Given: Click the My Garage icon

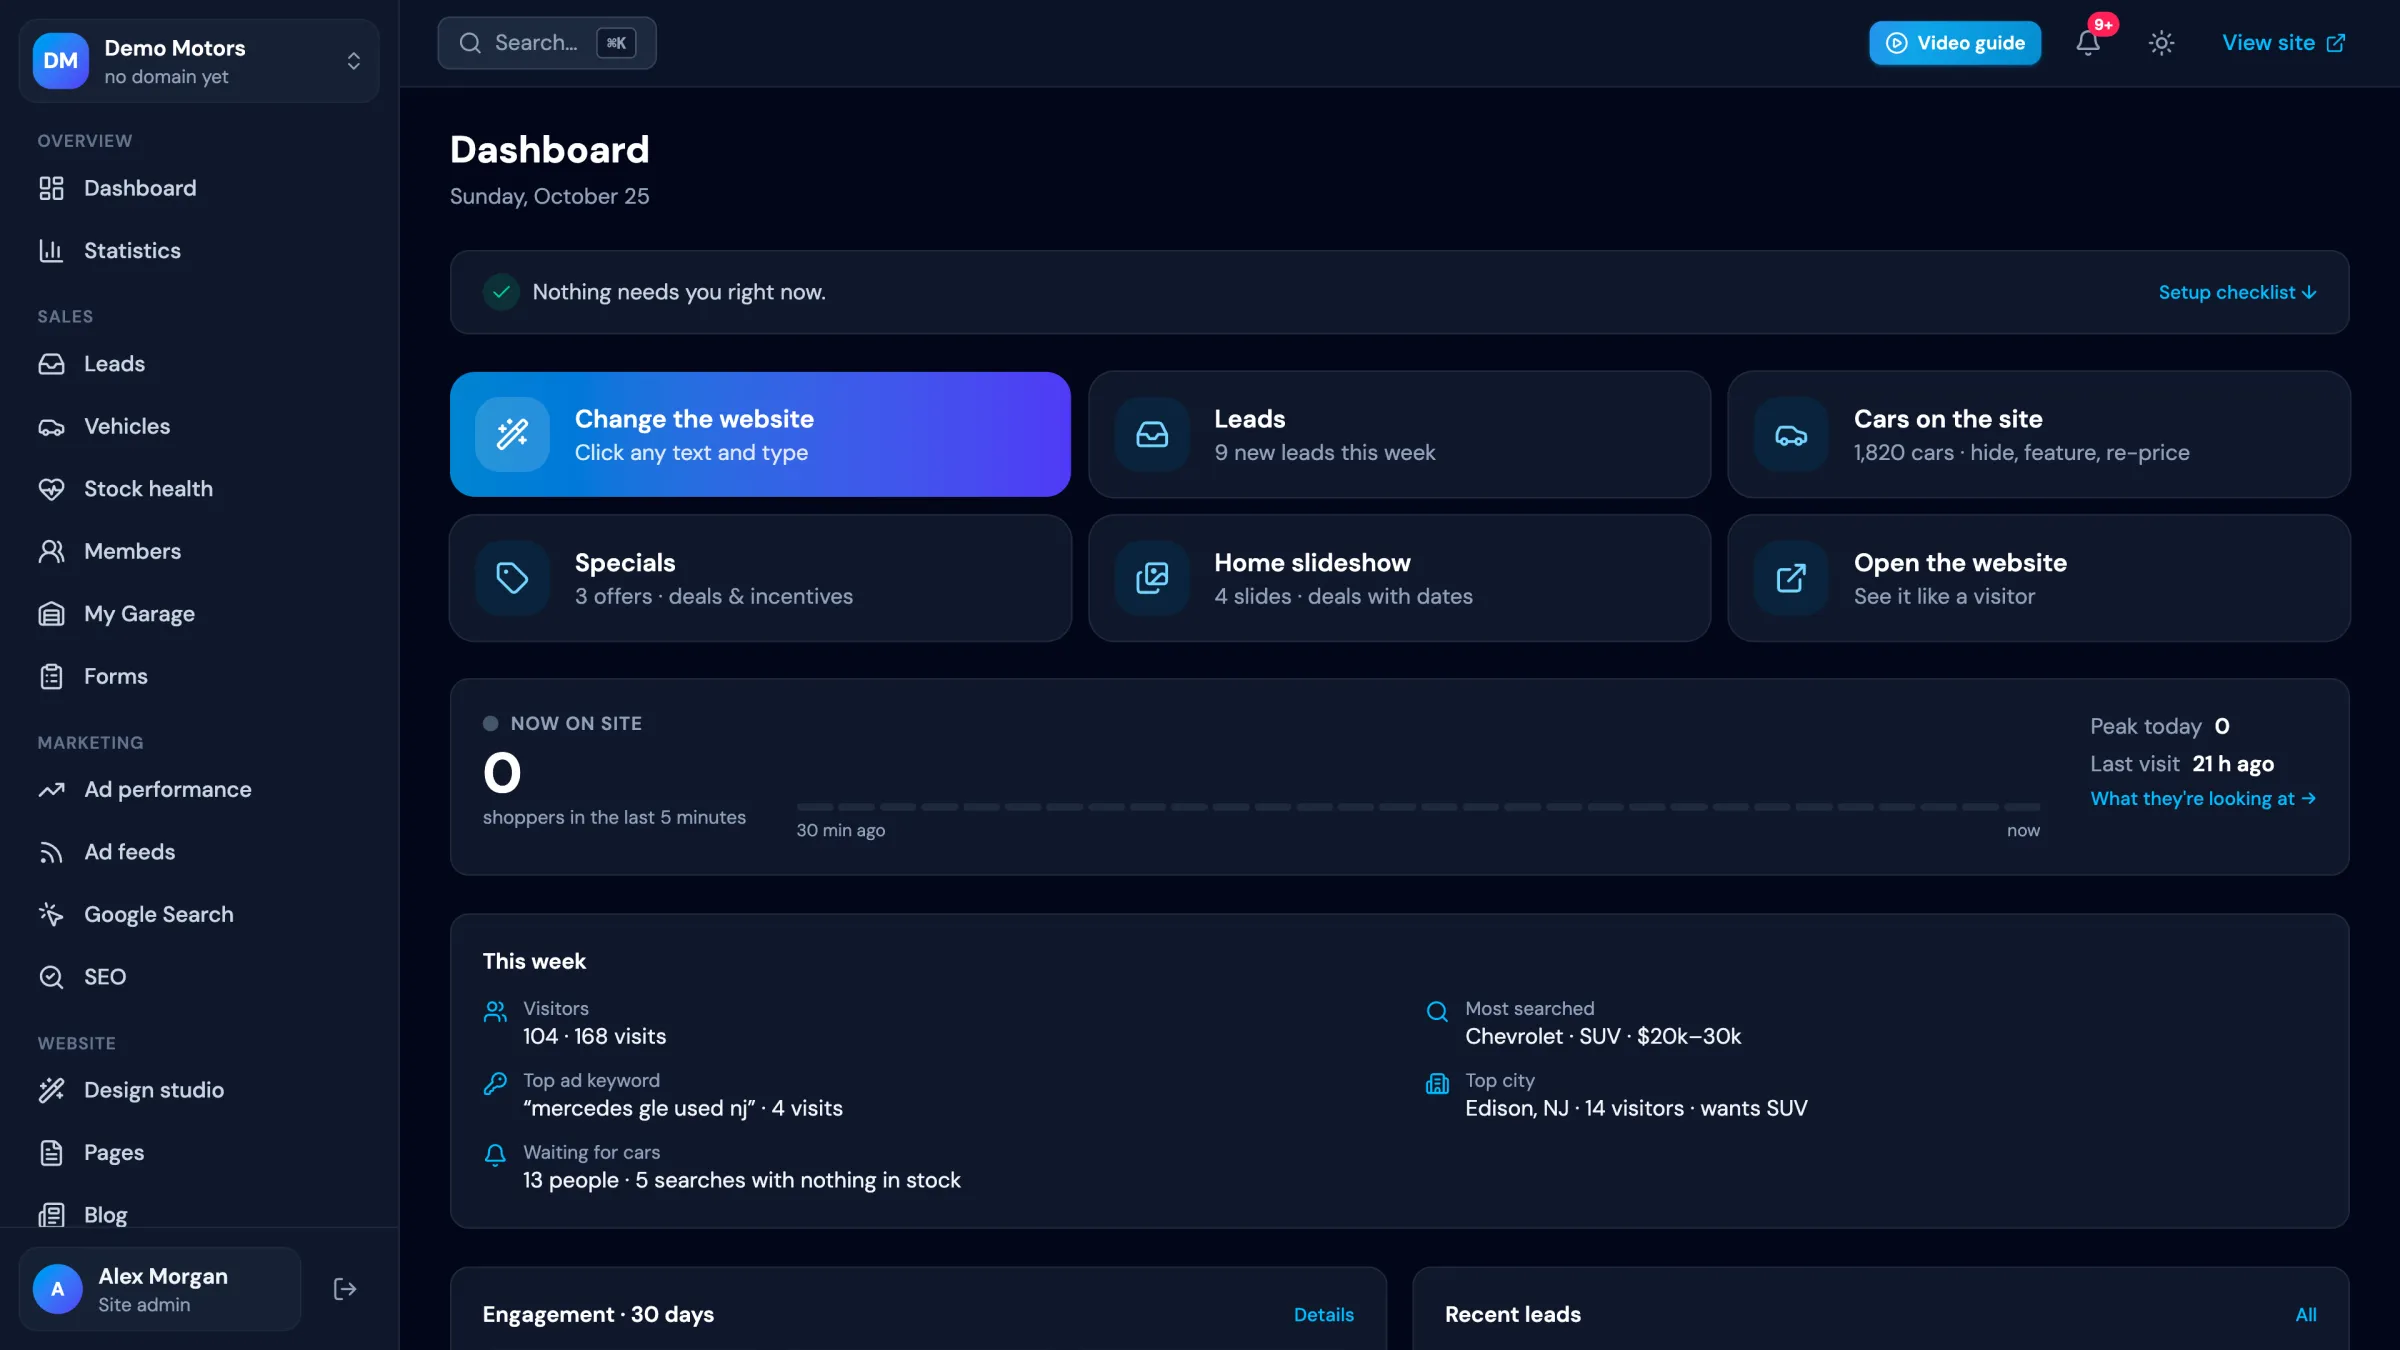Looking at the screenshot, I should pyautogui.click(x=51, y=614).
